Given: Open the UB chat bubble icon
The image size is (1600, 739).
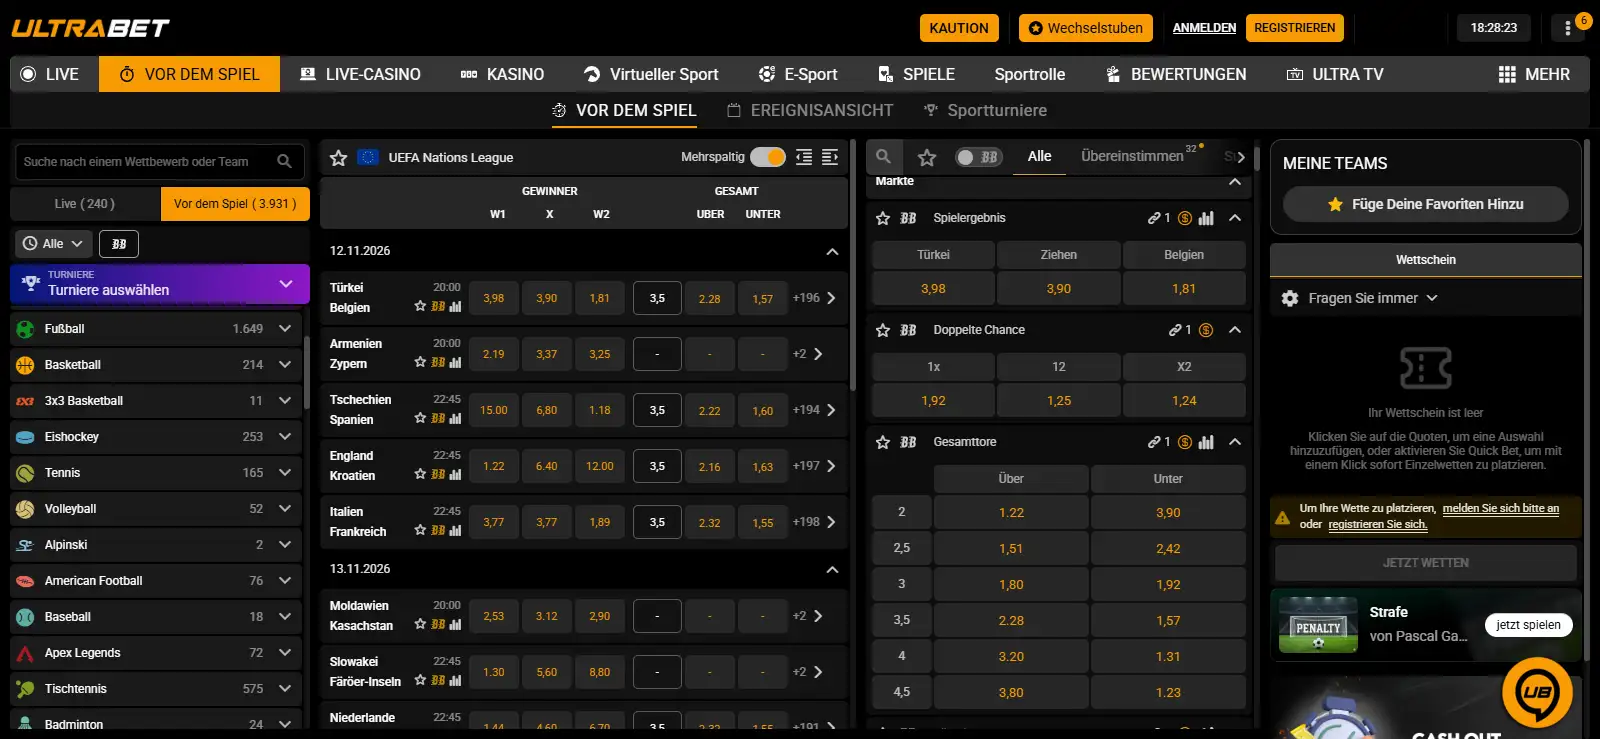Looking at the screenshot, I should click(x=1537, y=692).
